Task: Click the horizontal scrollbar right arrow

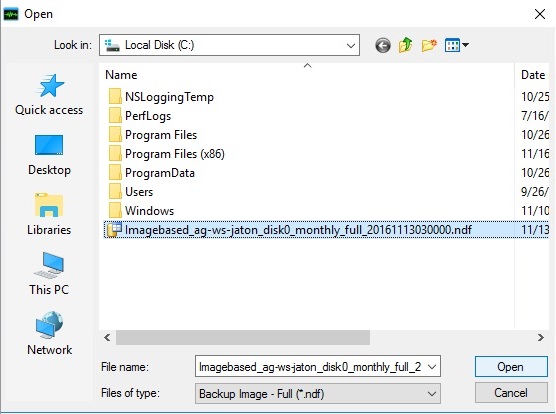Action: pyautogui.click(x=540, y=337)
